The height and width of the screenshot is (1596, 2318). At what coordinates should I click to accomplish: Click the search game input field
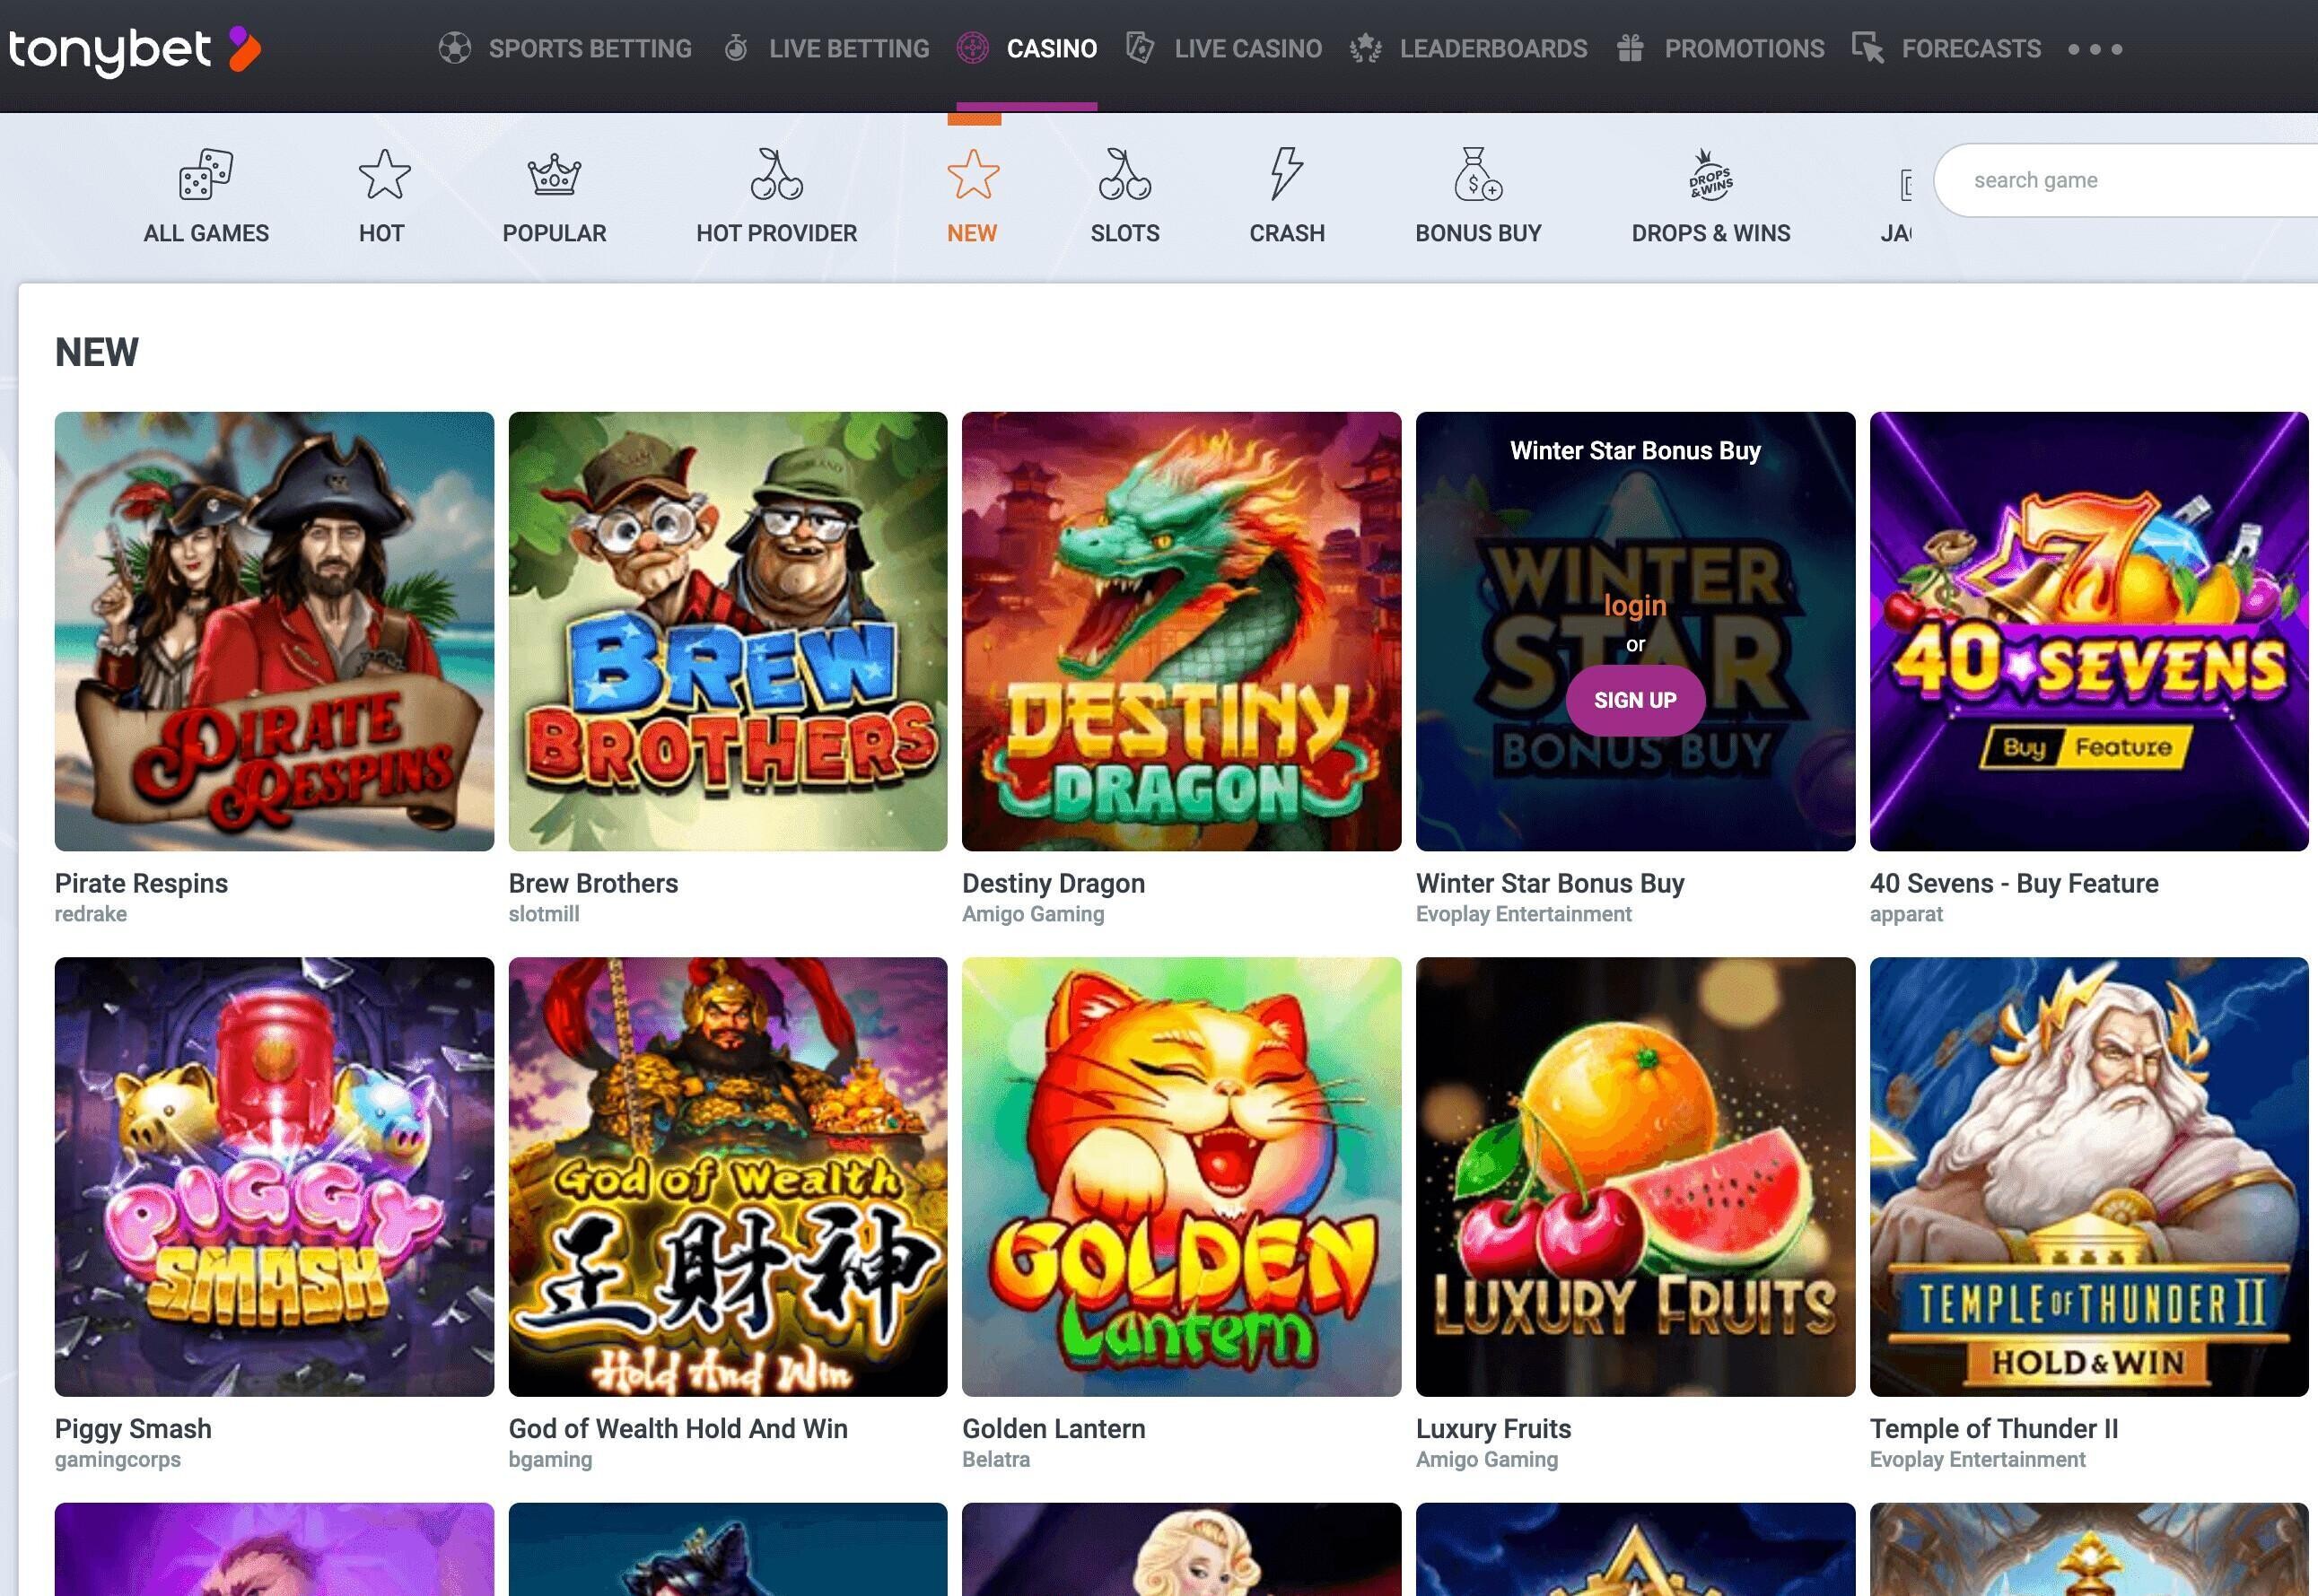coord(2126,180)
